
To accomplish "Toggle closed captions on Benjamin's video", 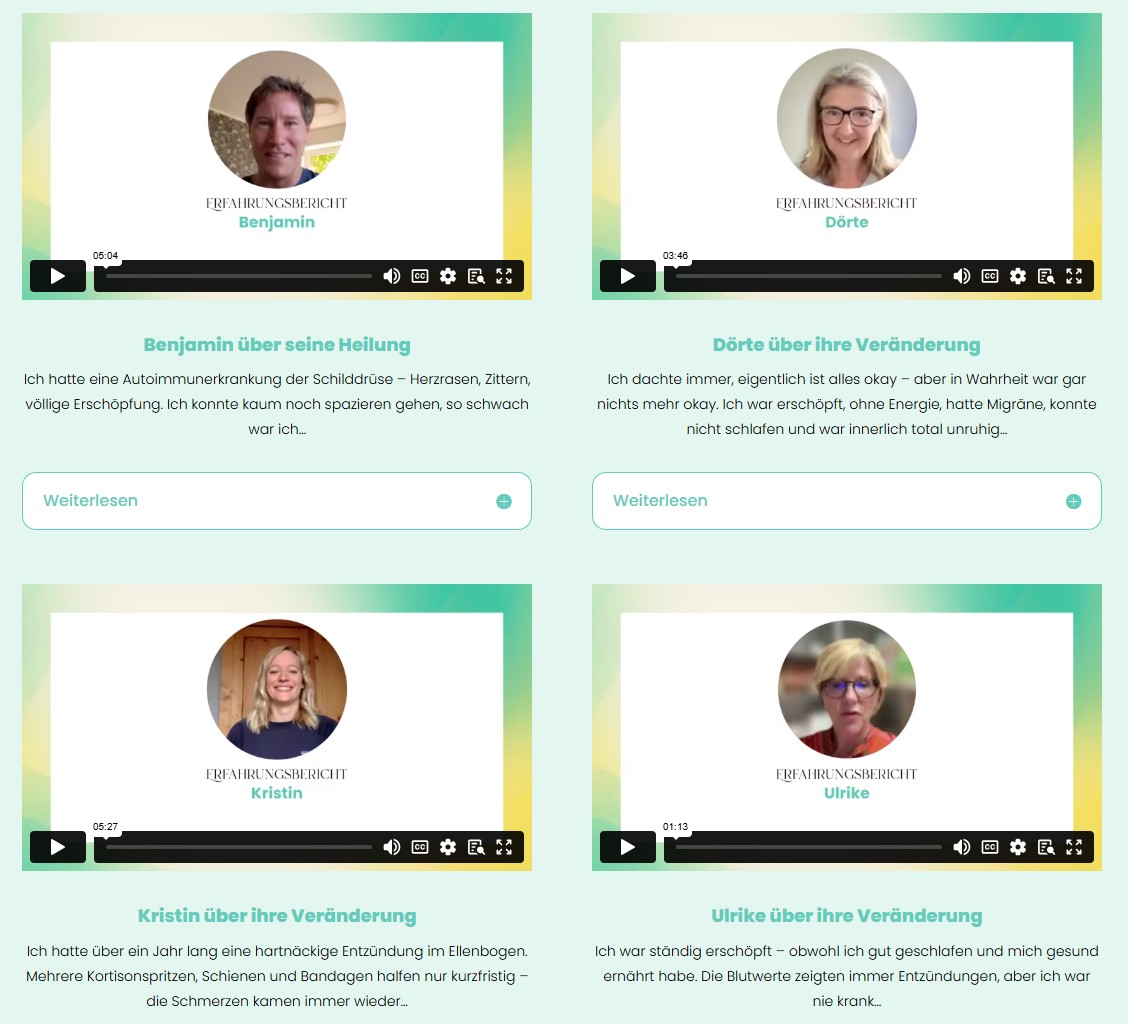I will pyautogui.click(x=420, y=276).
